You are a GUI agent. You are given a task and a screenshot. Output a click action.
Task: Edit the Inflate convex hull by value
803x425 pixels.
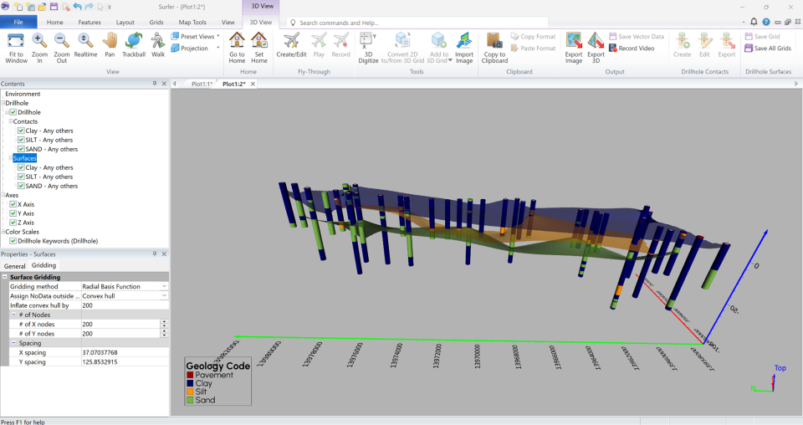click(124, 305)
